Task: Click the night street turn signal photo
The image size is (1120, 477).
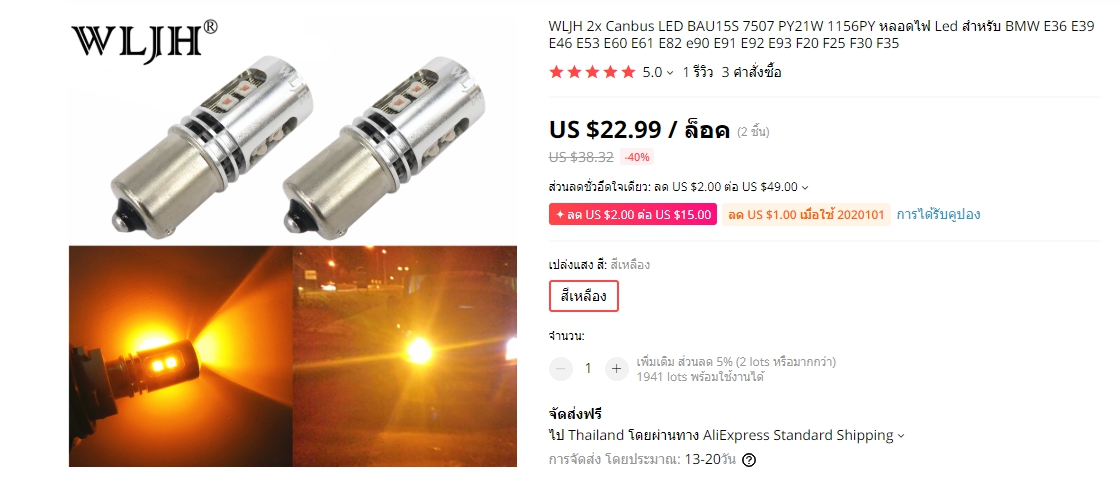Action: pyautogui.click(x=405, y=356)
